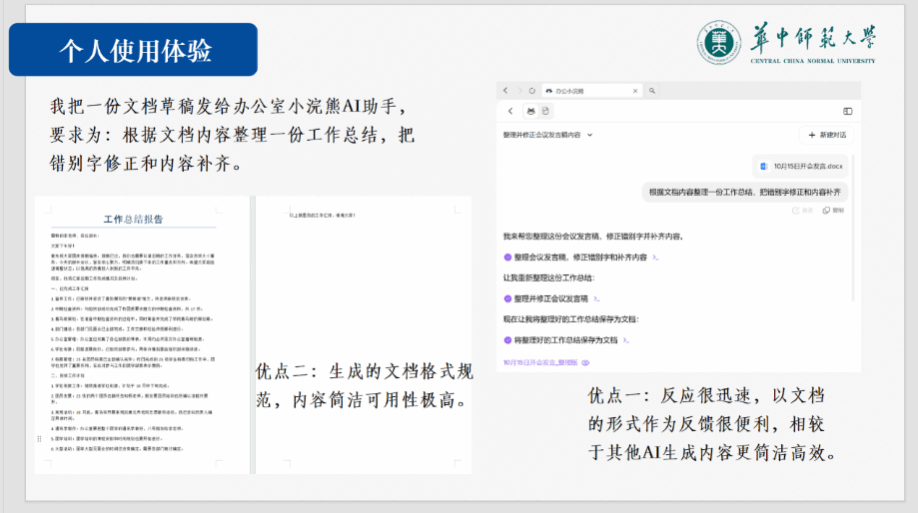This screenshot has width=918, height=513.
Task: Click the raccoon assistant icon
Action: (x=531, y=111)
